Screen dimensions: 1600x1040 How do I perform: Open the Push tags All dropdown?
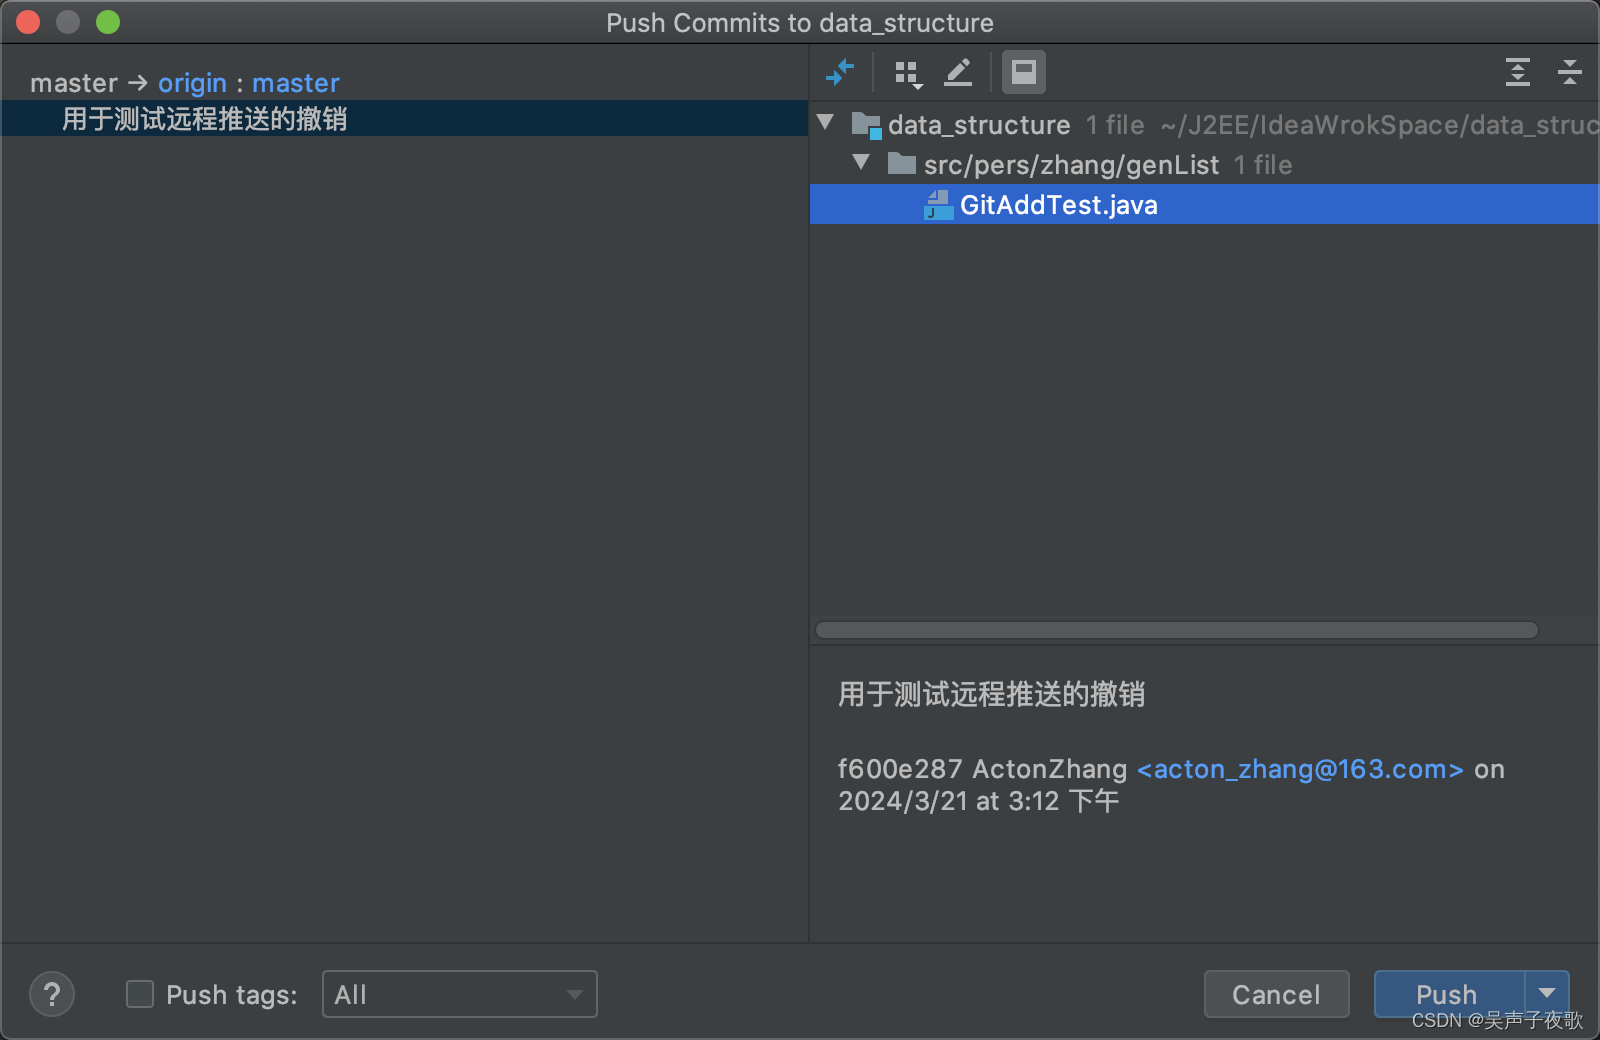pos(460,994)
